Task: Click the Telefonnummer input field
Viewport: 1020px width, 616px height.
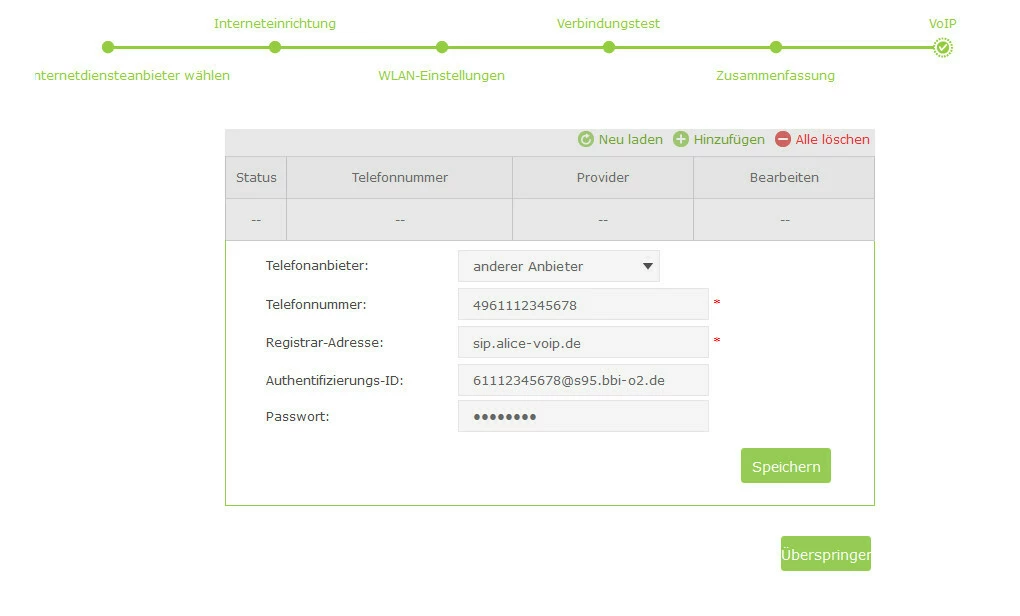Action: coord(583,304)
